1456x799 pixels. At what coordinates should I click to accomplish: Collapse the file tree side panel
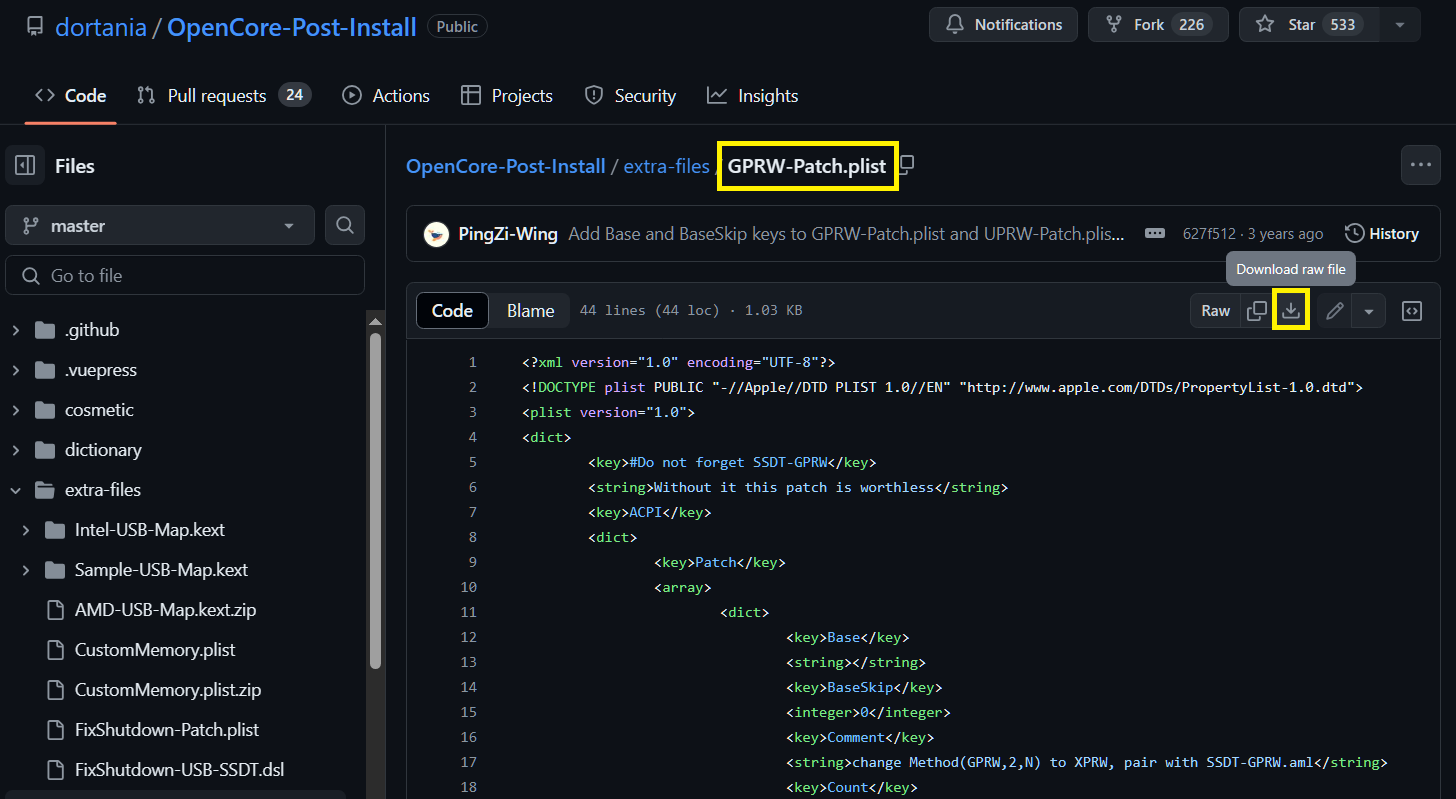click(x=25, y=166)
